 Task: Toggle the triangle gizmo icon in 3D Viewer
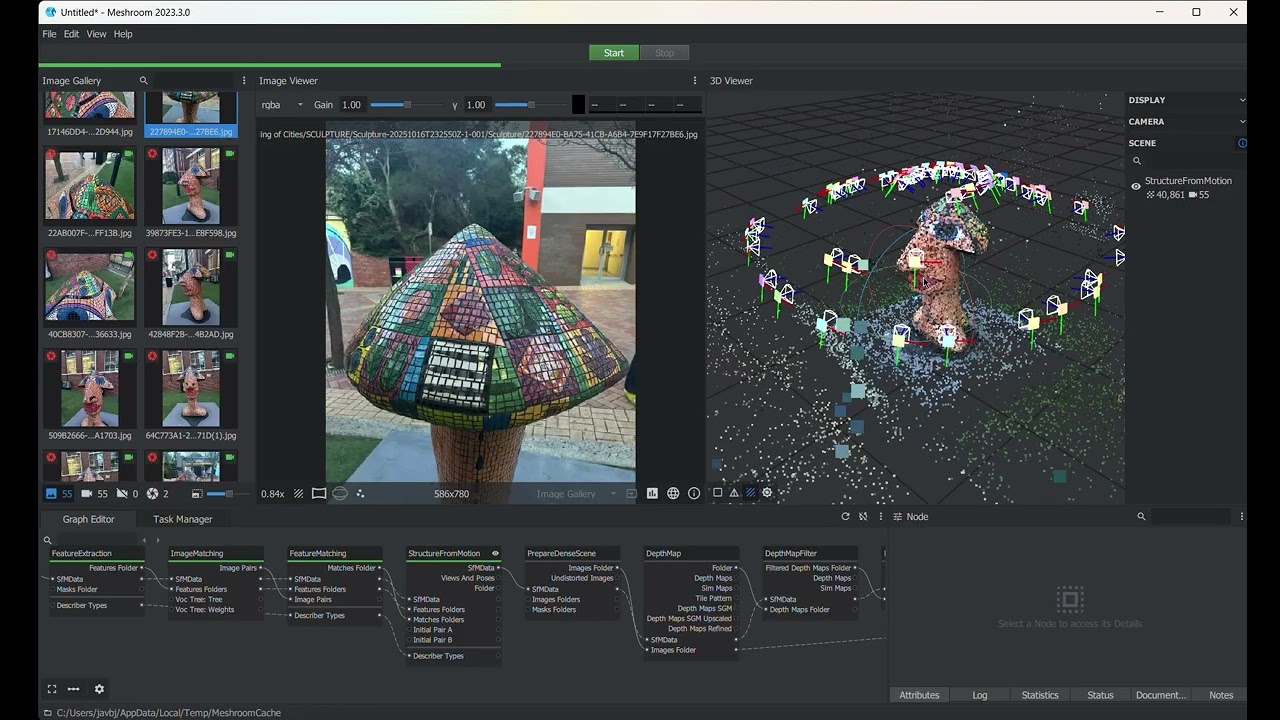click(734, 492)
